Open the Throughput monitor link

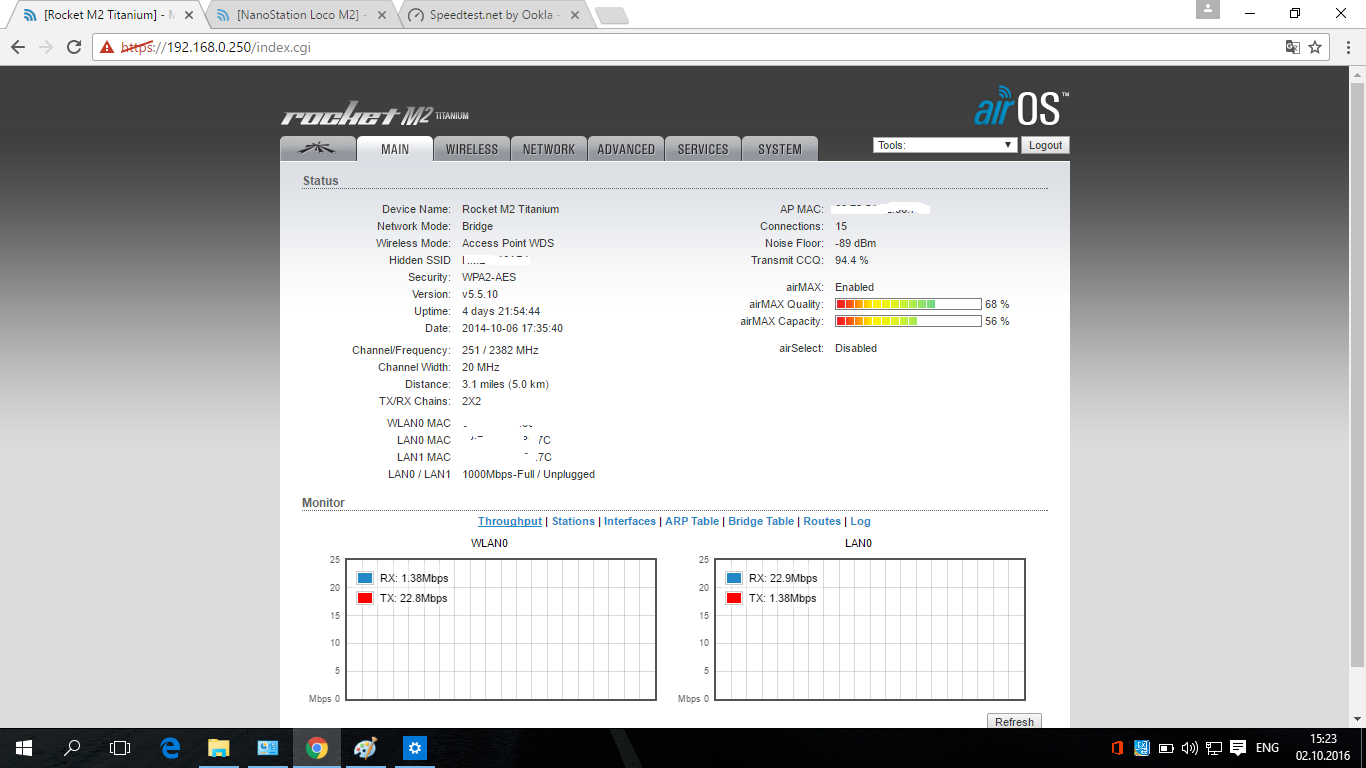point(510,521)
